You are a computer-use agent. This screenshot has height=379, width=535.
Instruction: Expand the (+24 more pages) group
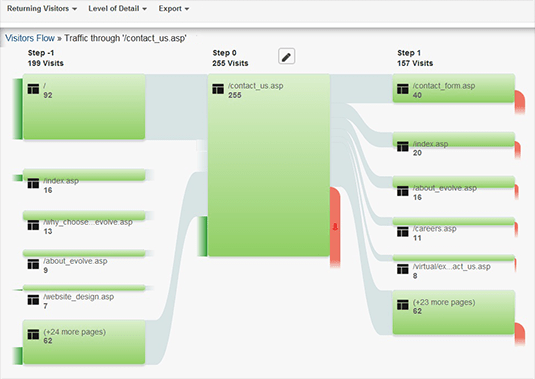pos(84,342)
